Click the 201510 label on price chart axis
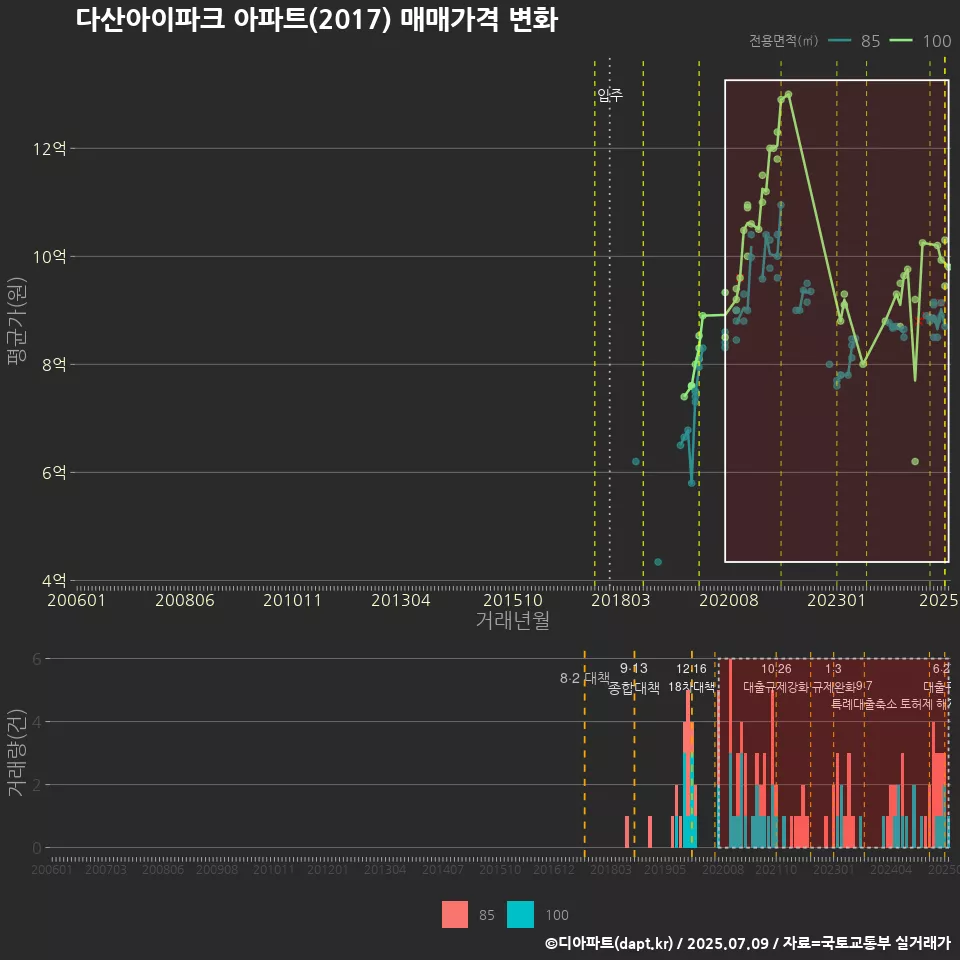The height and width of the screenshot is (960, 960). 513,600
